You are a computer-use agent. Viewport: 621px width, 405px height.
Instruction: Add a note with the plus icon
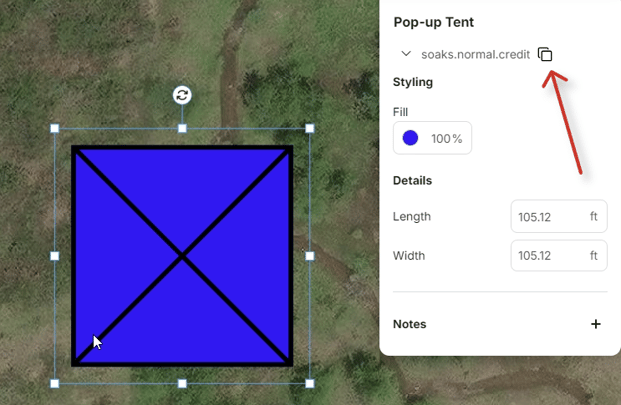point(596,324)
